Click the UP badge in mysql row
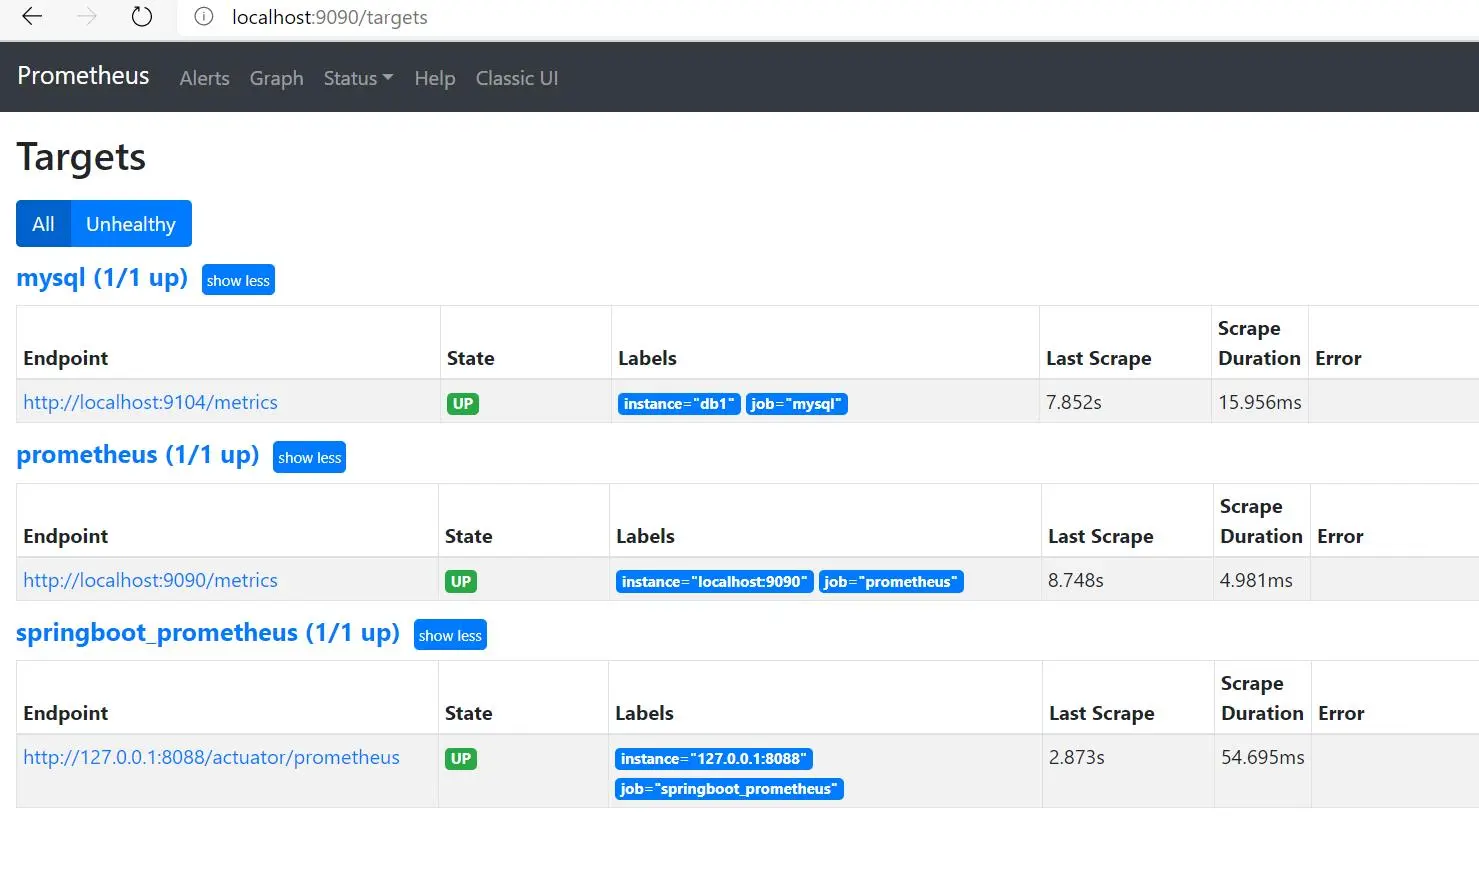The height and width of the screenshot is (890, 1479). click(463, 404)
